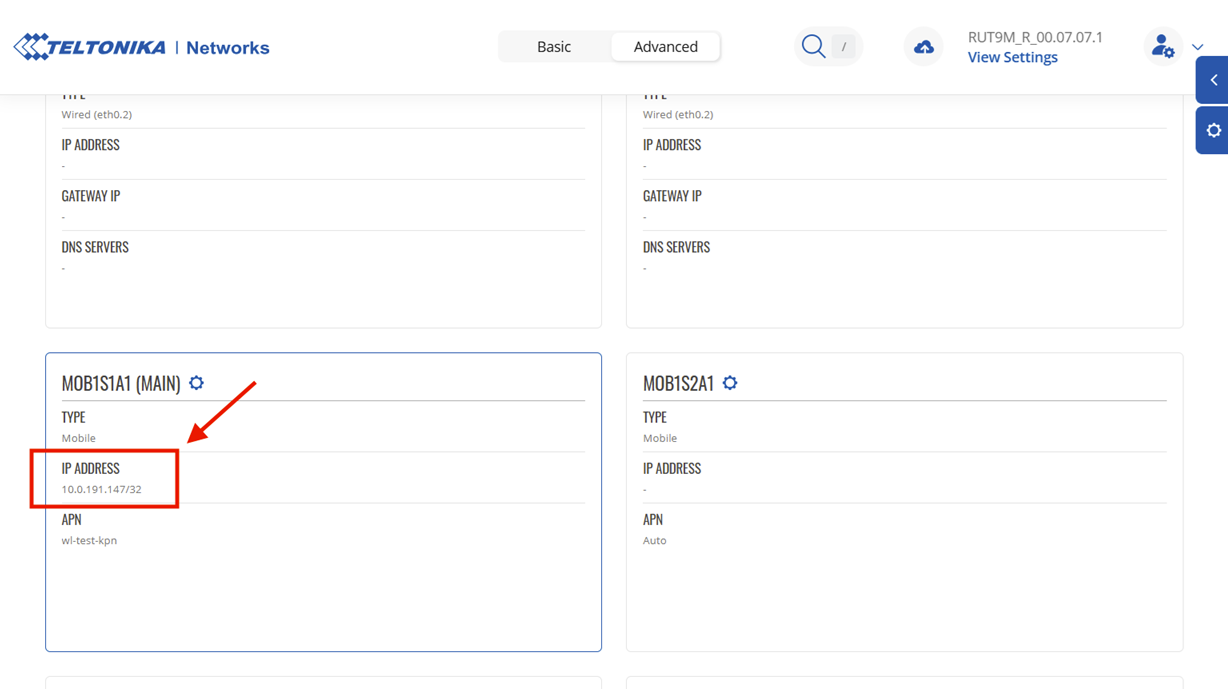Click the IP address 10.0.191.147/32
Viewport: 1228px width, 689px height.
pyautogui.click(x=102, y=490)
